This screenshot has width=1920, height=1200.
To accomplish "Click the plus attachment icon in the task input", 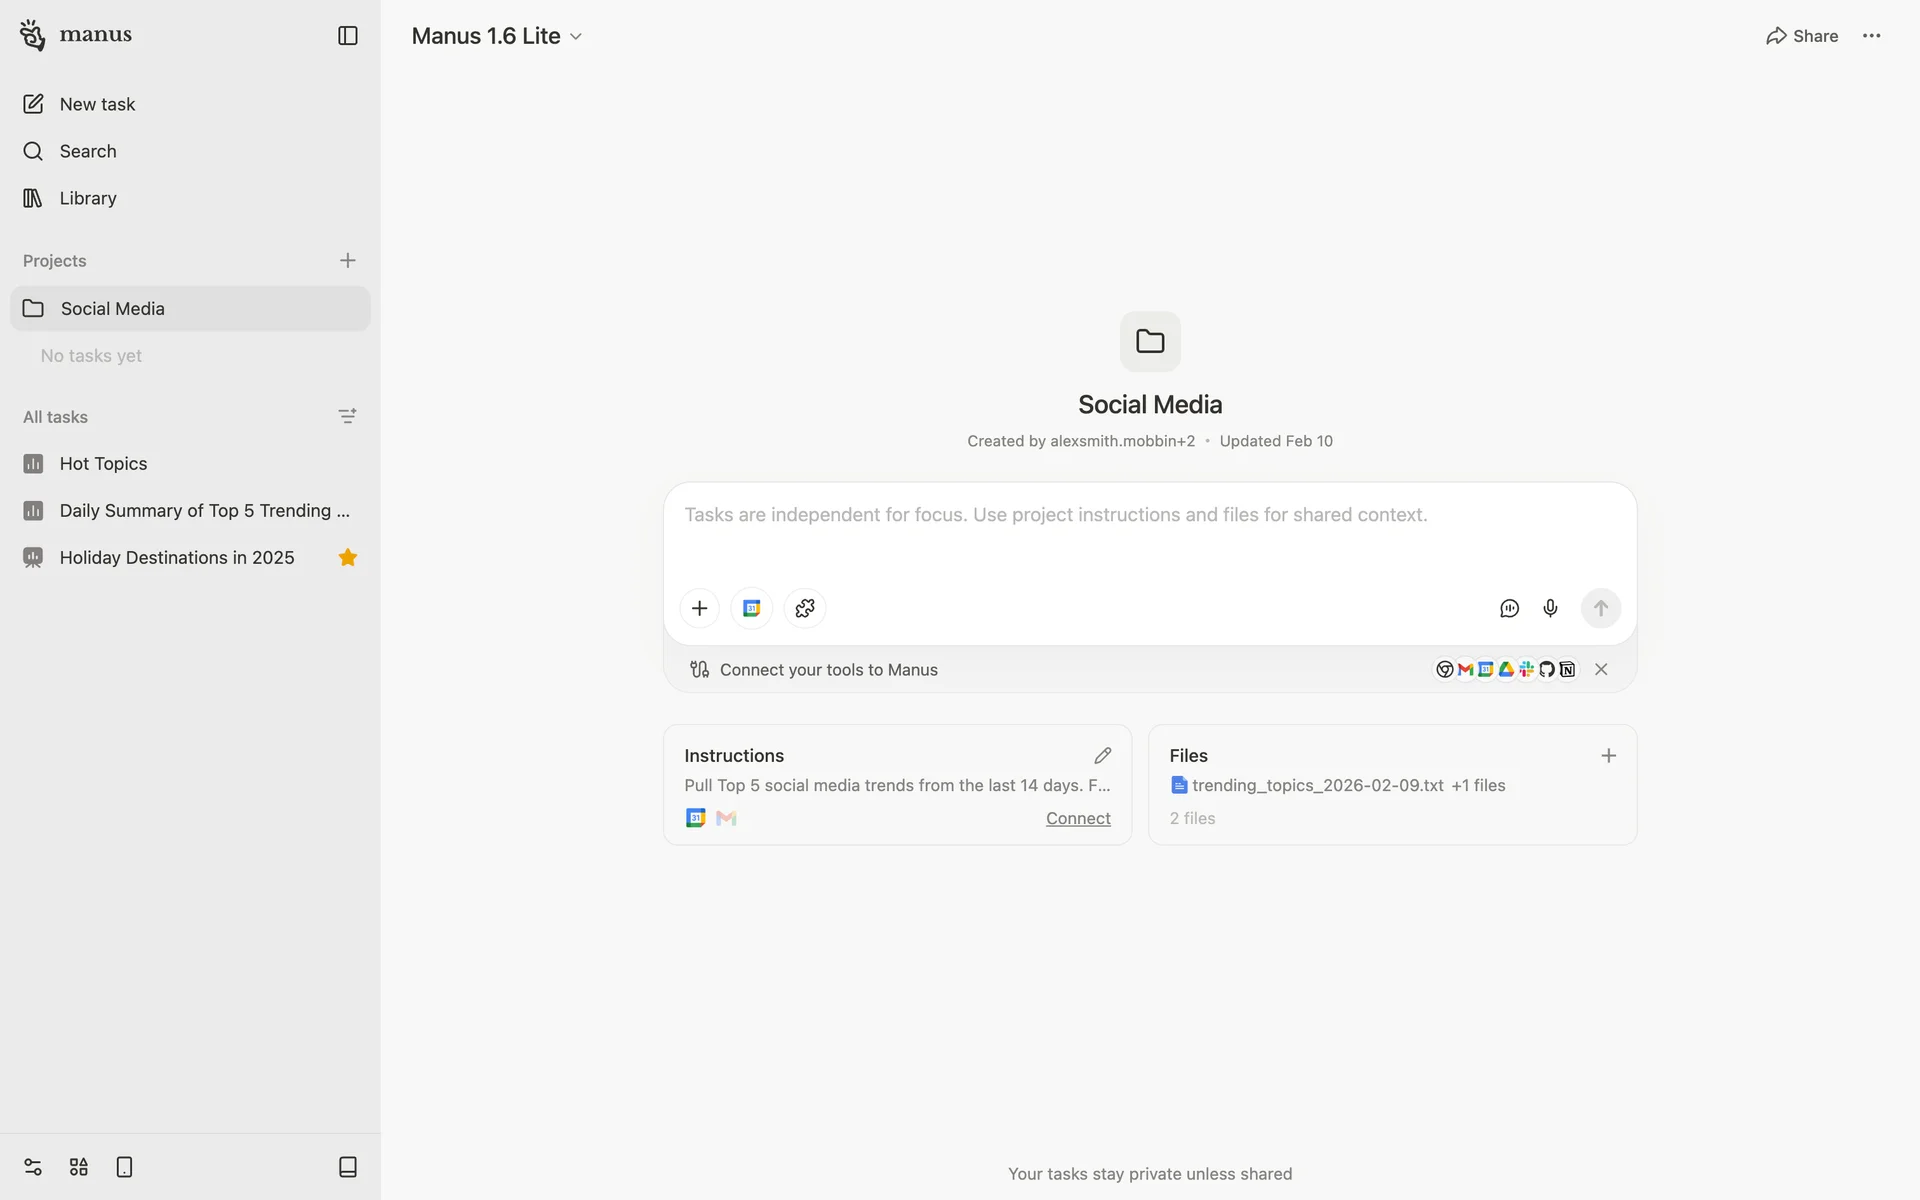I will (699, 608).
